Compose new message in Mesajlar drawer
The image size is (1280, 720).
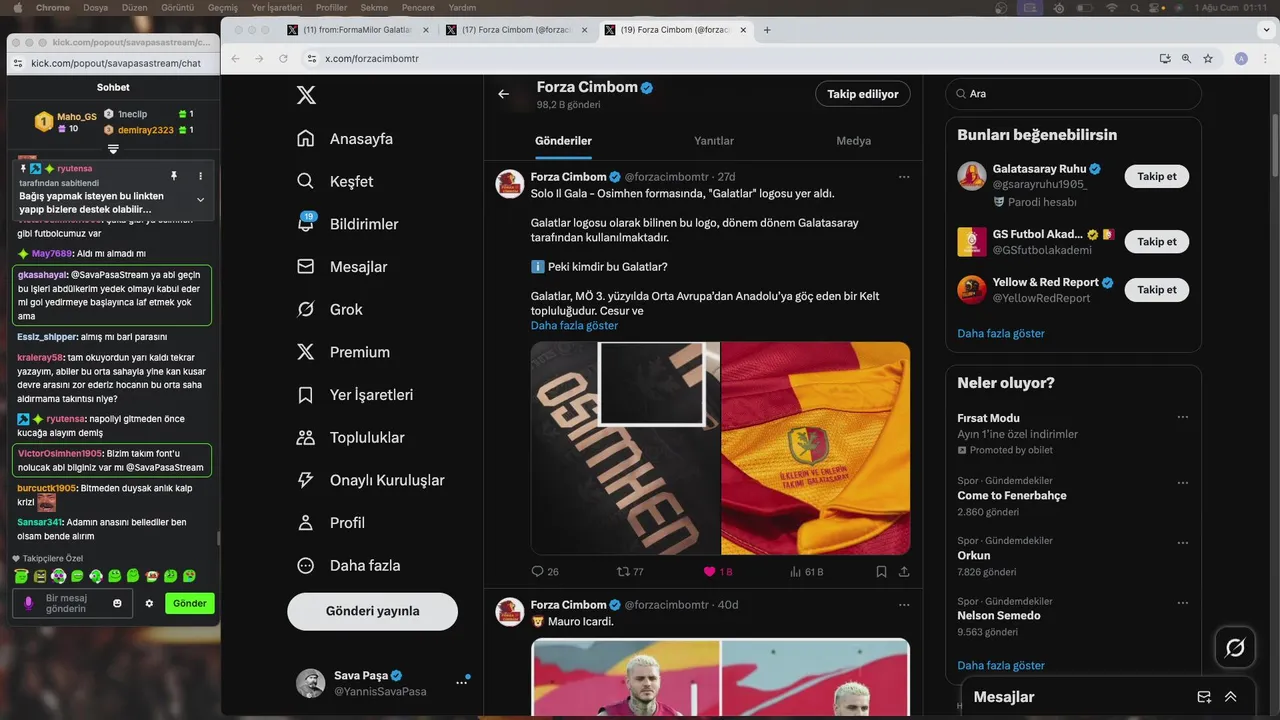click(1204, 697)
